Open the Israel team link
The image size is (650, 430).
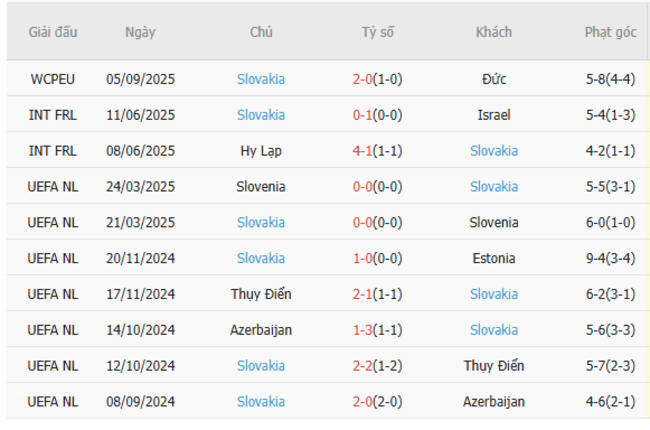[x=494, y=115]
